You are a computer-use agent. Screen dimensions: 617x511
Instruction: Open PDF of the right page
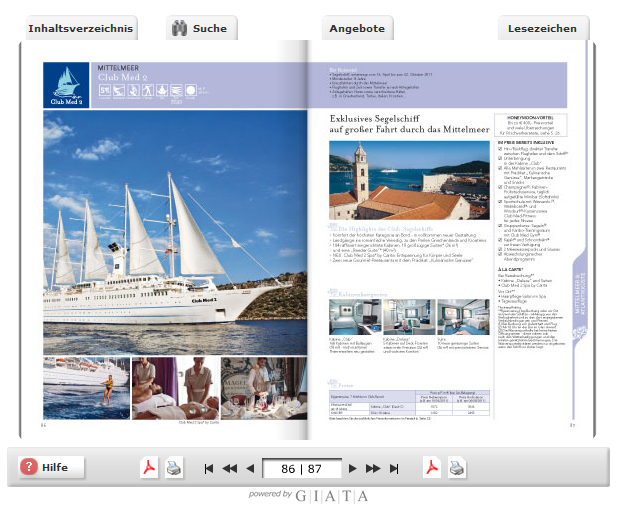[x=433, y=467]
